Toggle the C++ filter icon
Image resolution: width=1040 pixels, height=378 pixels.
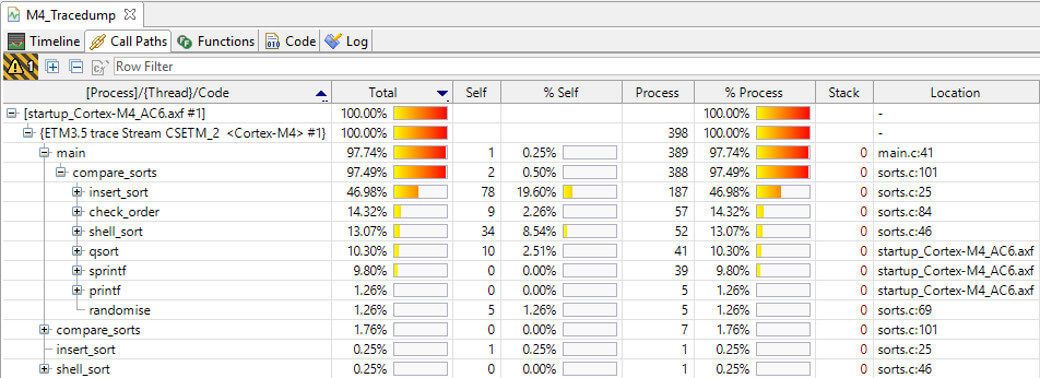(99, 66)
